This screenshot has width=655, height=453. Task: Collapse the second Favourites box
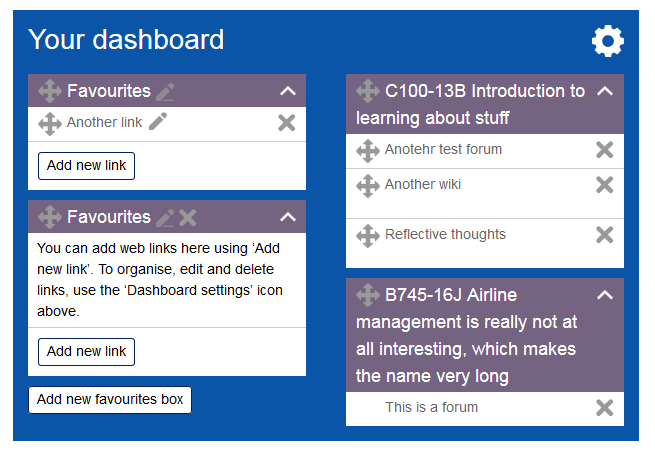click(x=288, y=217)
